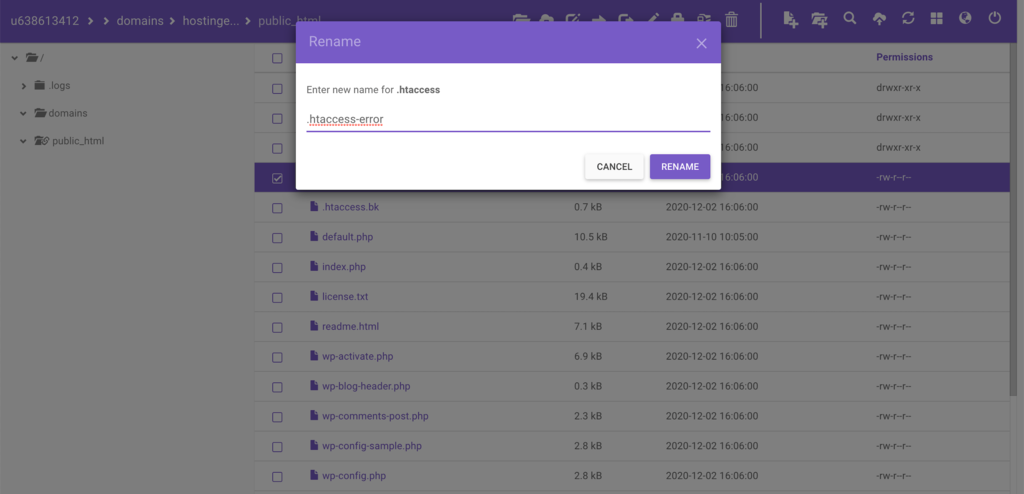Click the CANCEL button in Rename dialog
This screenshot has width=1024, height=494.
[x=614, y=167]
